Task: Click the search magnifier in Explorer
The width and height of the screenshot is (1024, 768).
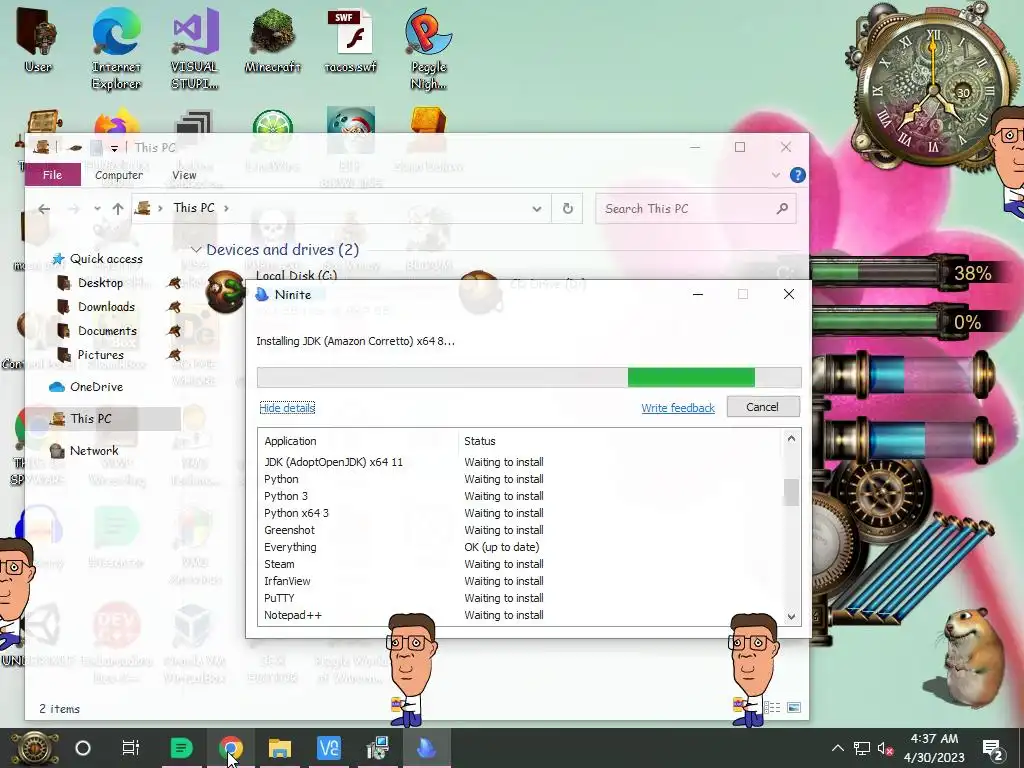Action: click(782, 208)
